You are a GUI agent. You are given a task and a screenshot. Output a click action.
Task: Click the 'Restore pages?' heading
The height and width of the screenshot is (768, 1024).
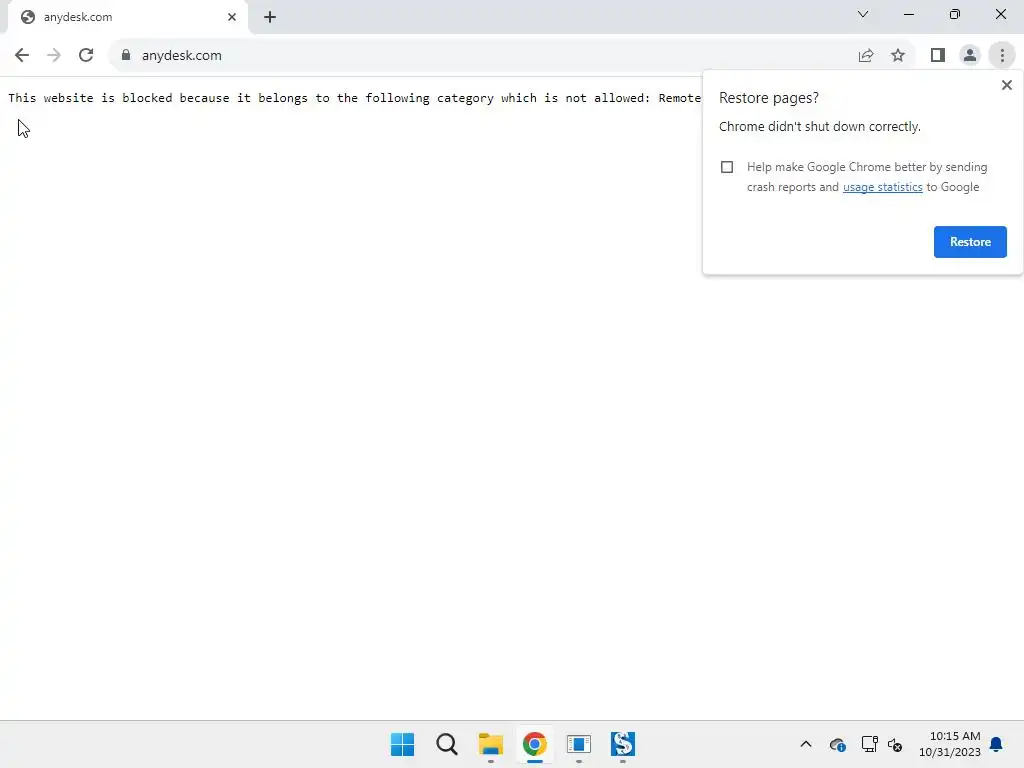point(769,98)
